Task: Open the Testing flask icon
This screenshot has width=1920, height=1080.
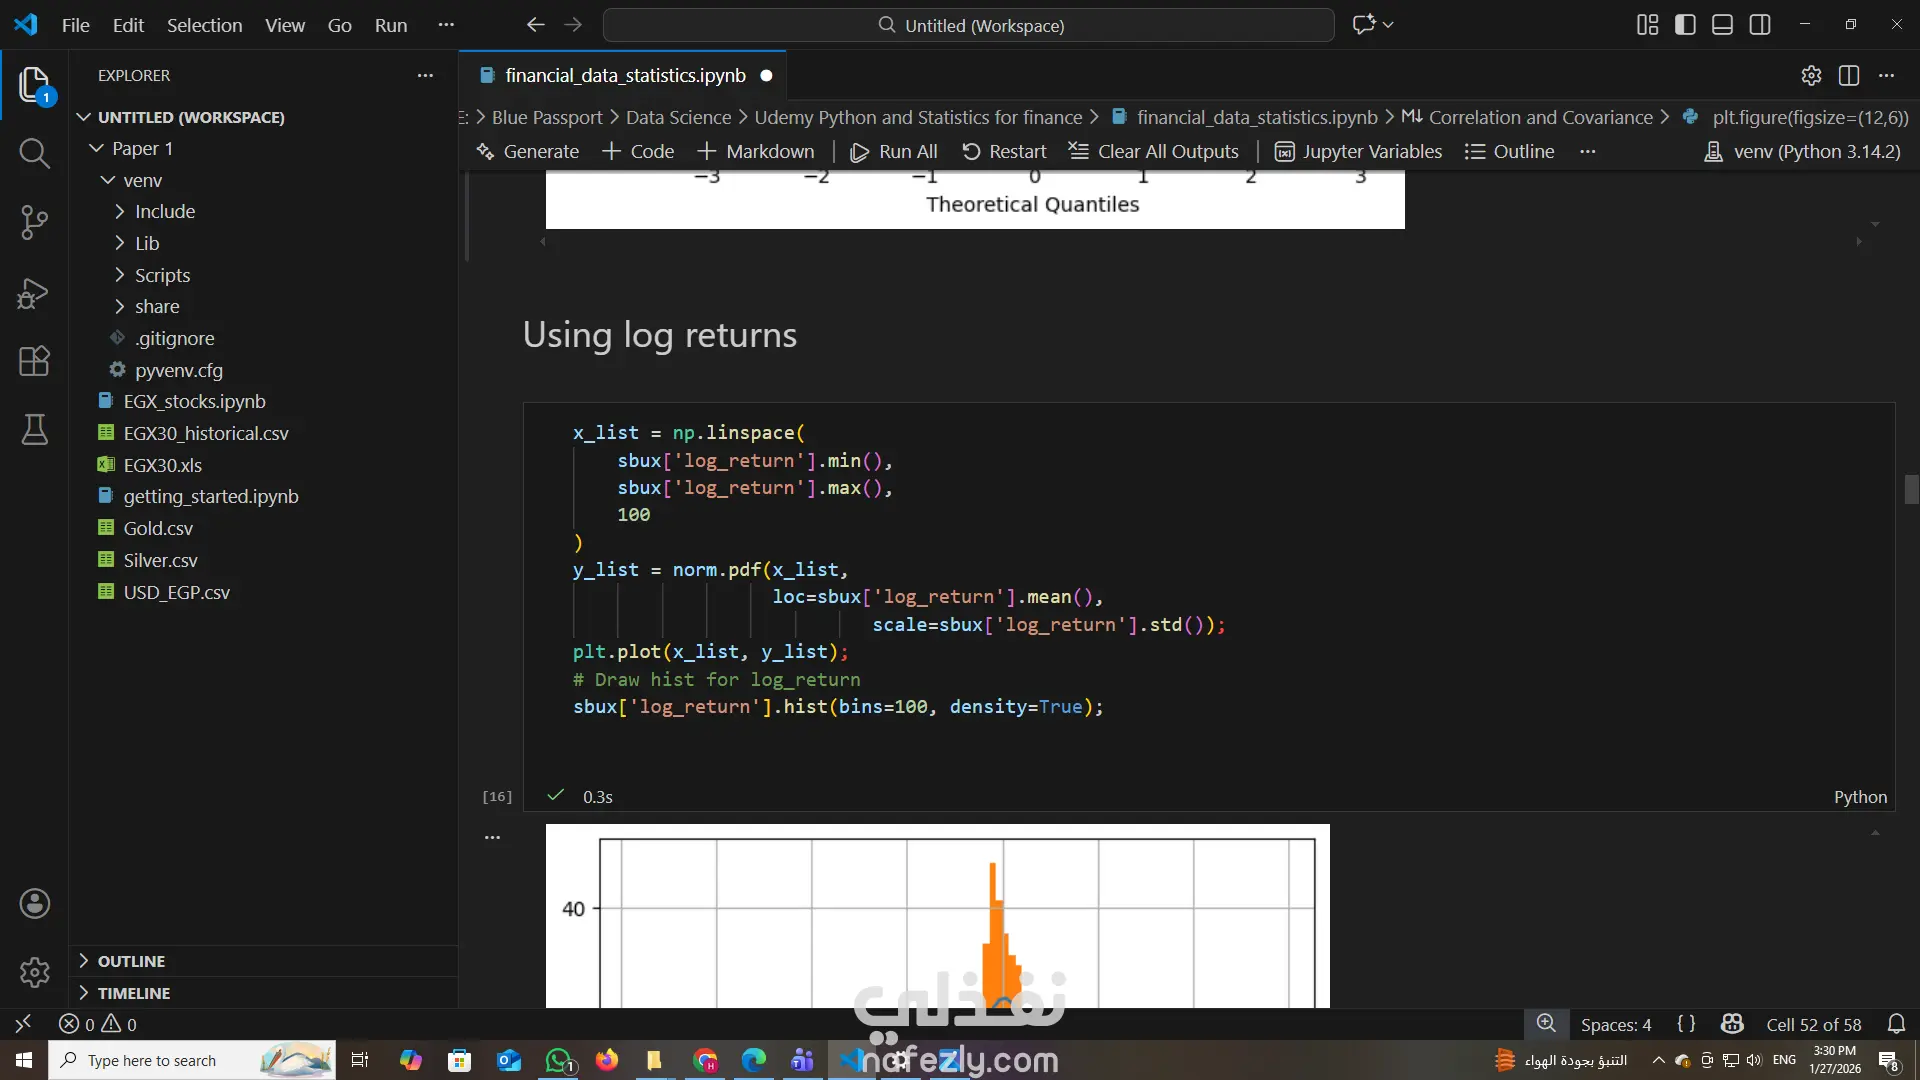Action: [x=34, y=430]
